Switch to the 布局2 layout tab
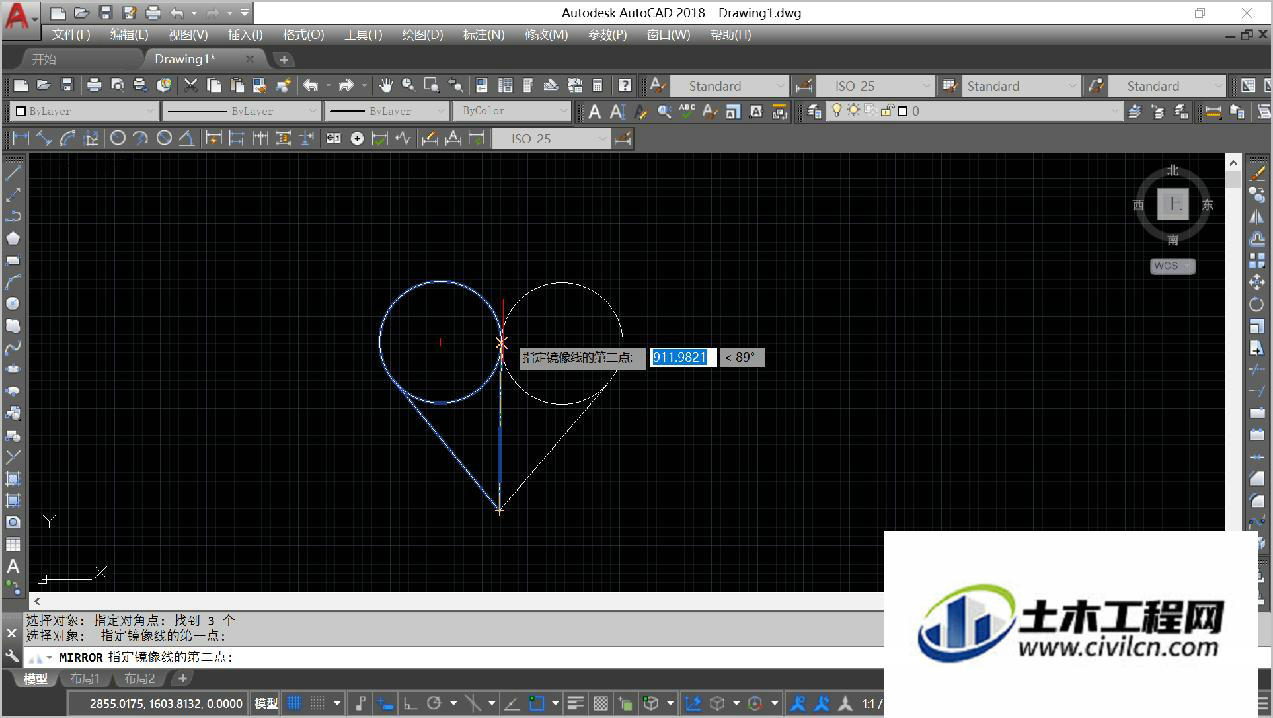1273x718 pixels. pos(138,679)
